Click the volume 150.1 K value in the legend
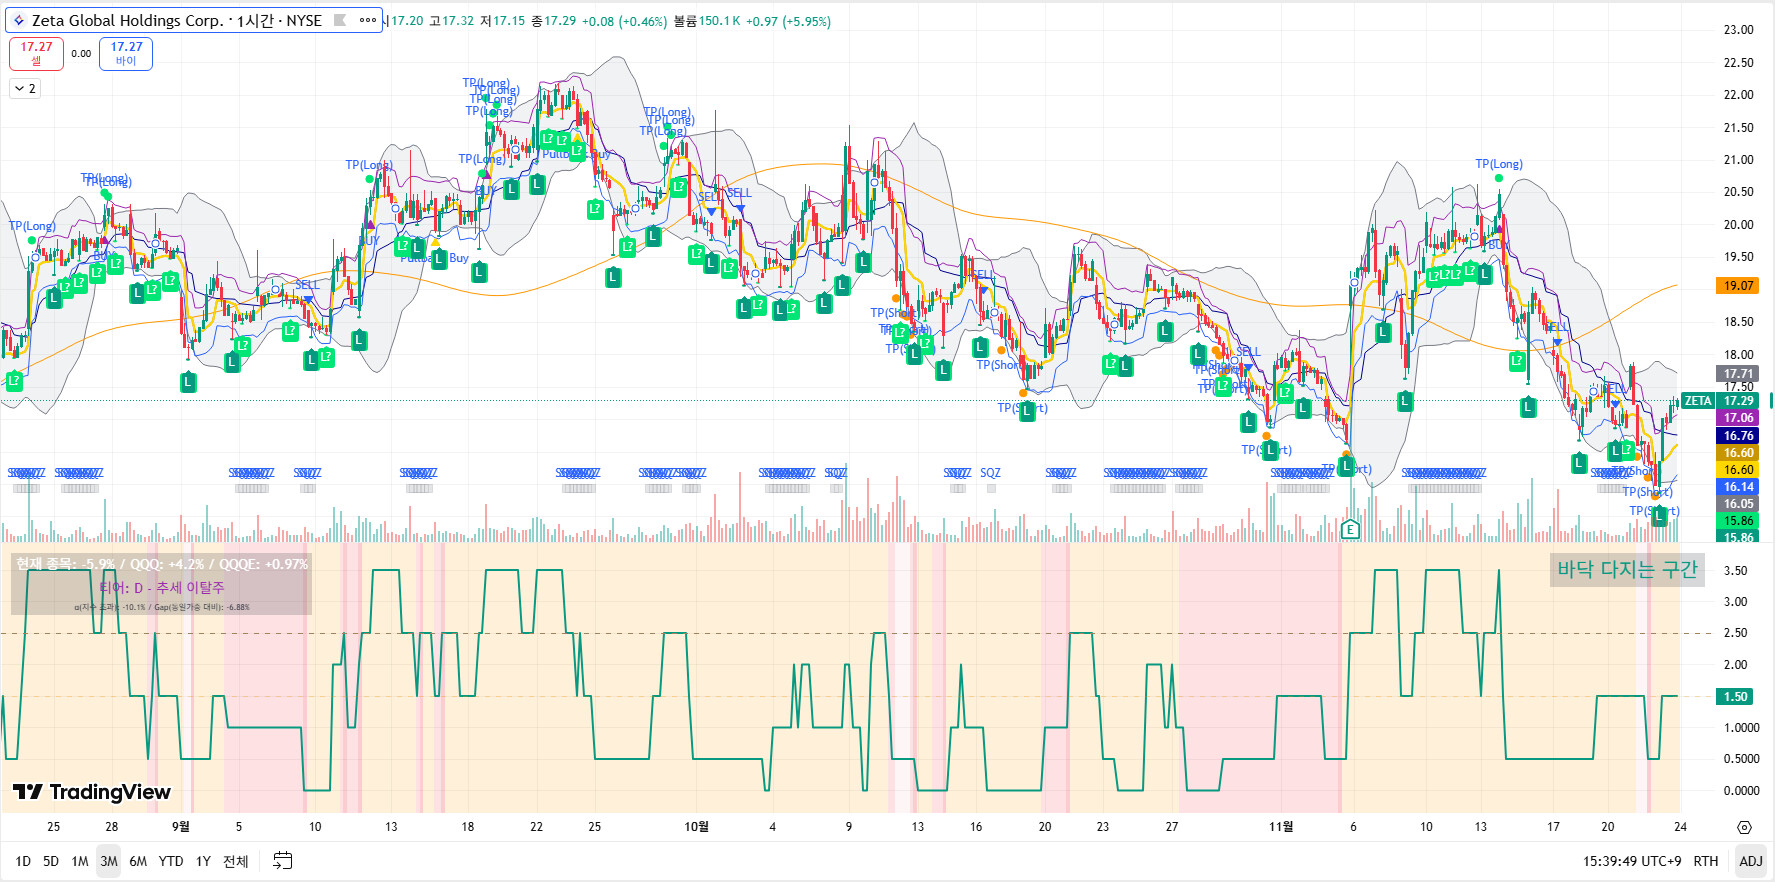Viewport: 1775px width, 882px height. [x=720, y=21]
